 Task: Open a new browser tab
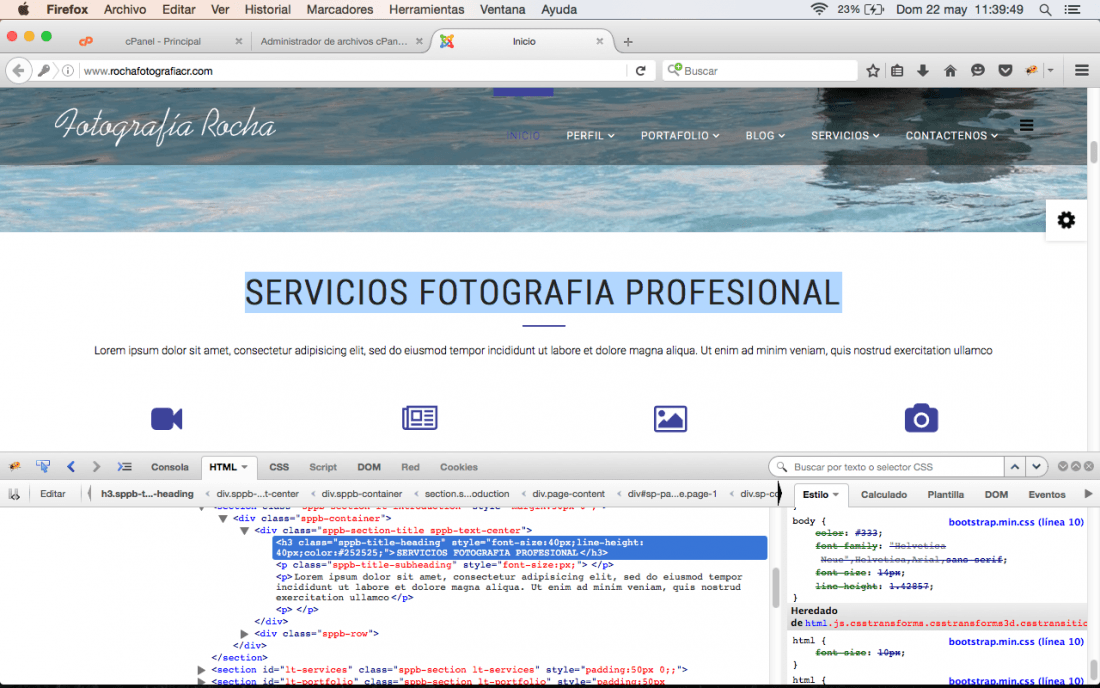click(628, 42)
